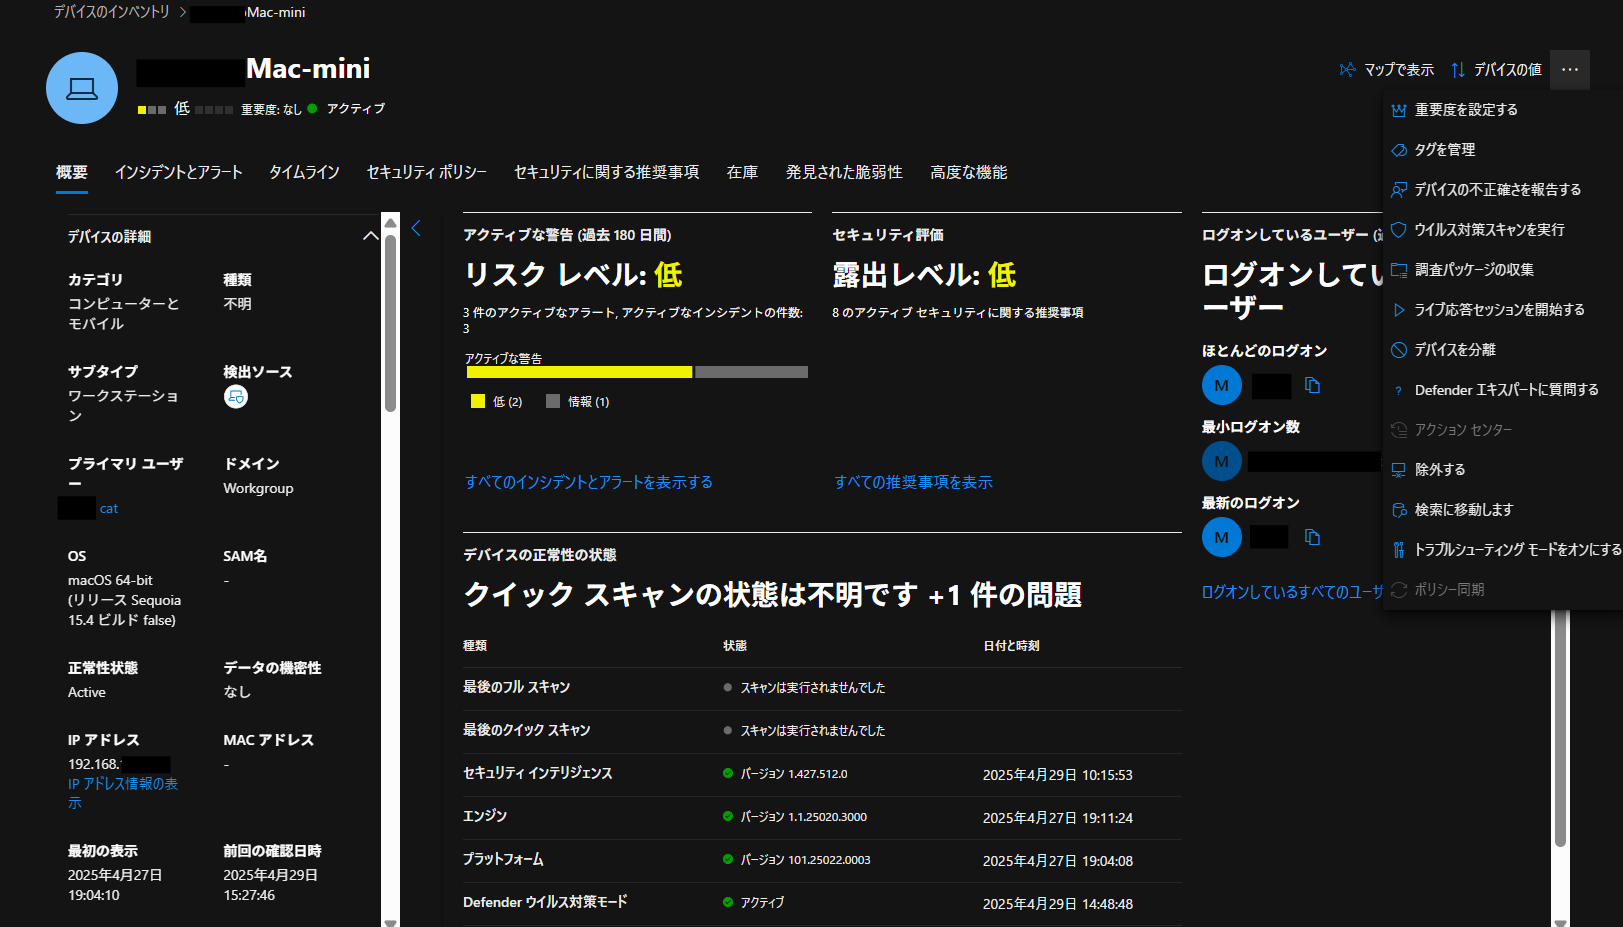1623x927 pixels.
Task: Open the タイムライン tab
Action: [x=305, y=173]
